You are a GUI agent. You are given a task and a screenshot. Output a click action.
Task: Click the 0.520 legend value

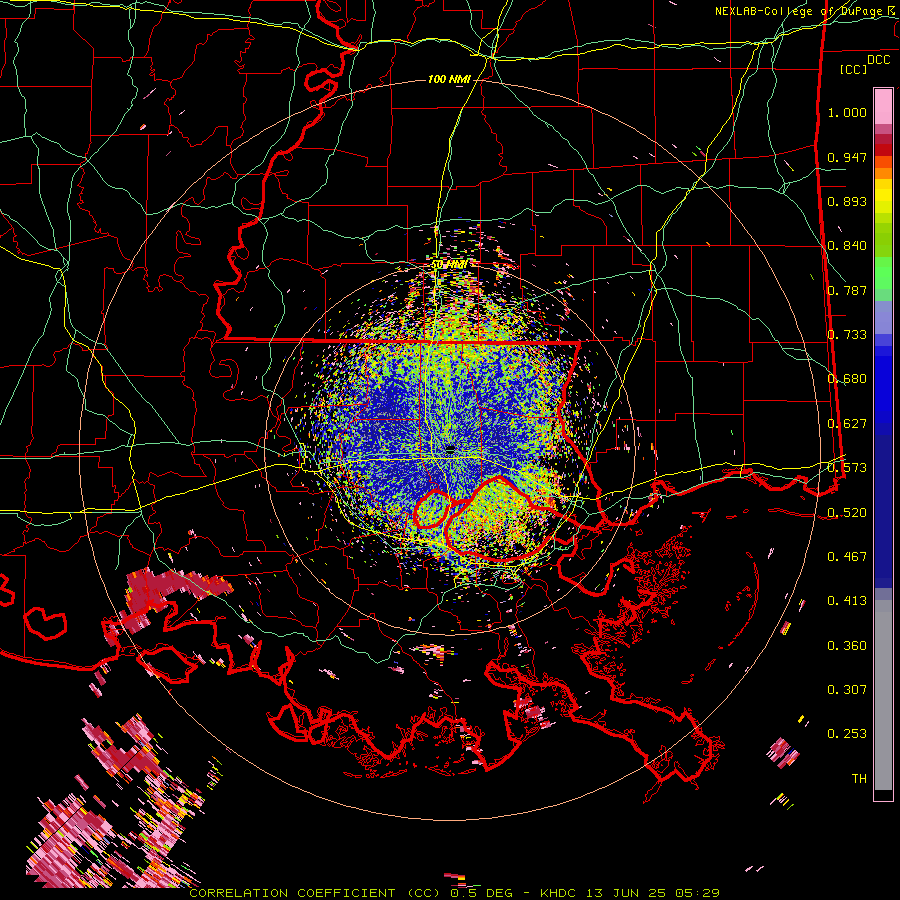pos(847,513)
